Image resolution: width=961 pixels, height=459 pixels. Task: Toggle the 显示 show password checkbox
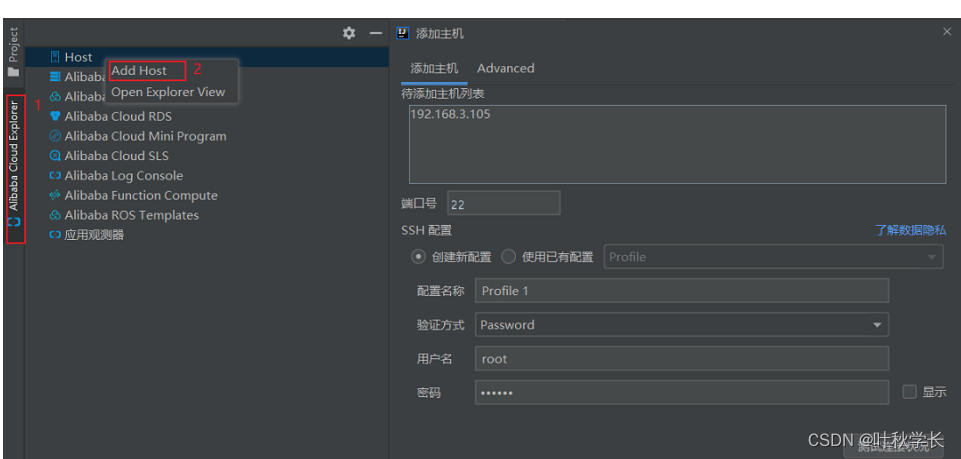tap(910, 392)
